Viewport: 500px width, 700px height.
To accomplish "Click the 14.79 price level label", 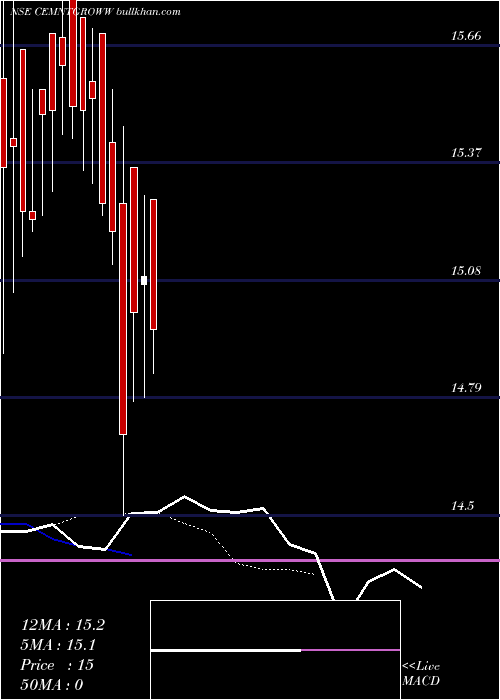I will click(466, 388).
